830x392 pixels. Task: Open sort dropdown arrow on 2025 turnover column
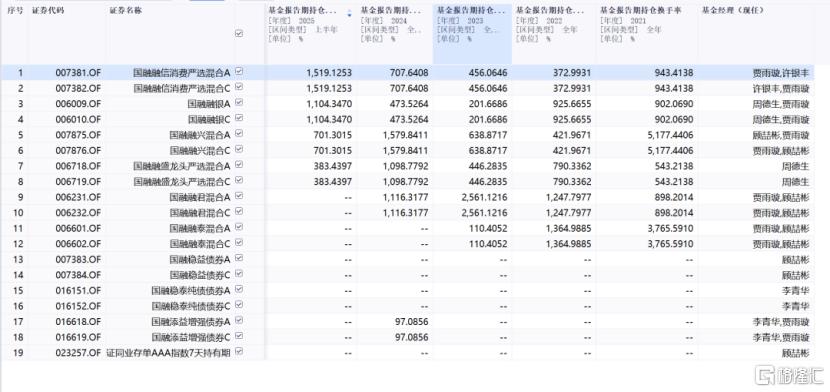tap(349, 14)
